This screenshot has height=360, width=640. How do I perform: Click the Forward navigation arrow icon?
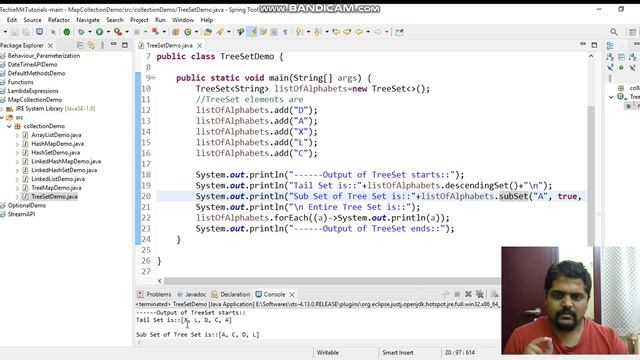378,32
